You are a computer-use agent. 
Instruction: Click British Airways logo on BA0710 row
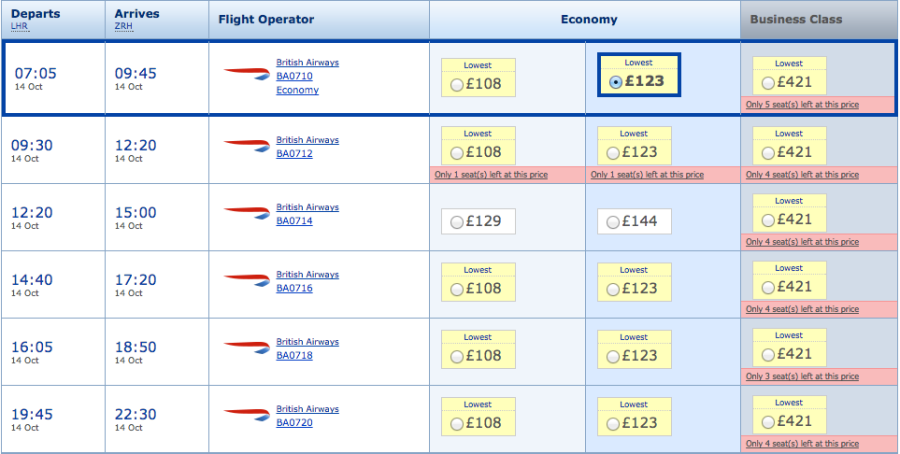point(246,71)
